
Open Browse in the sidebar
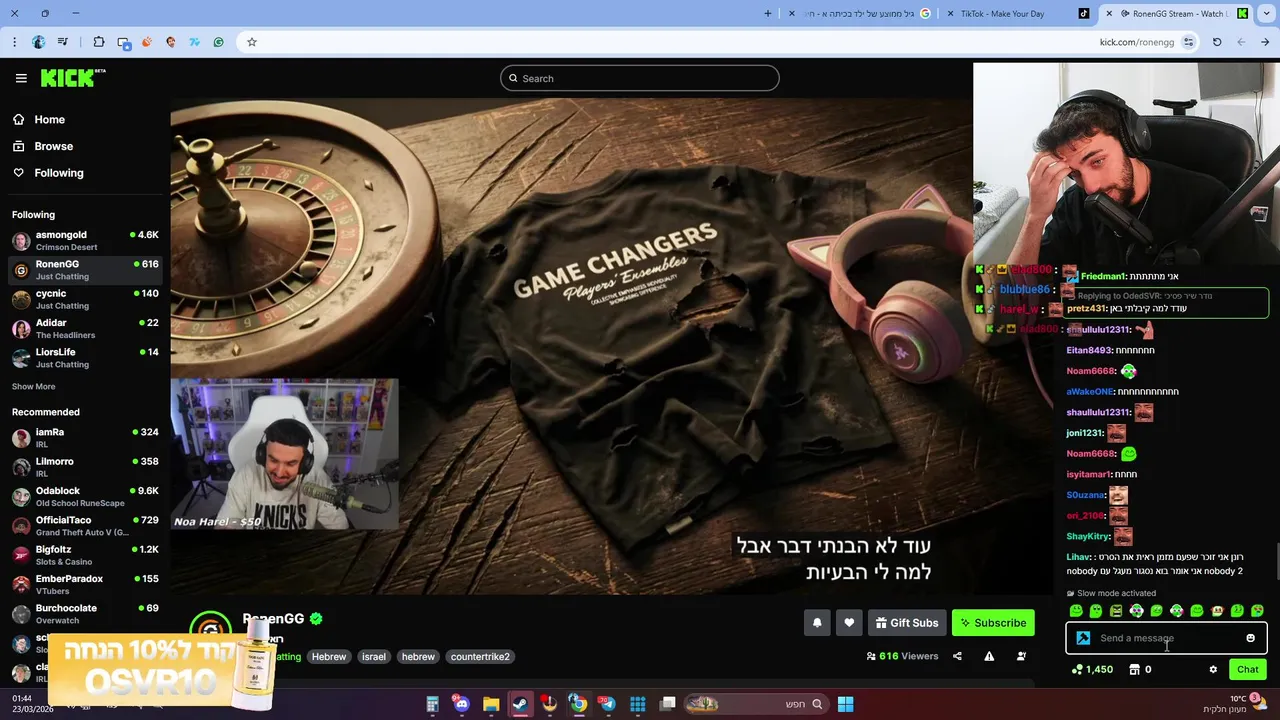click(x=53, y=146)
